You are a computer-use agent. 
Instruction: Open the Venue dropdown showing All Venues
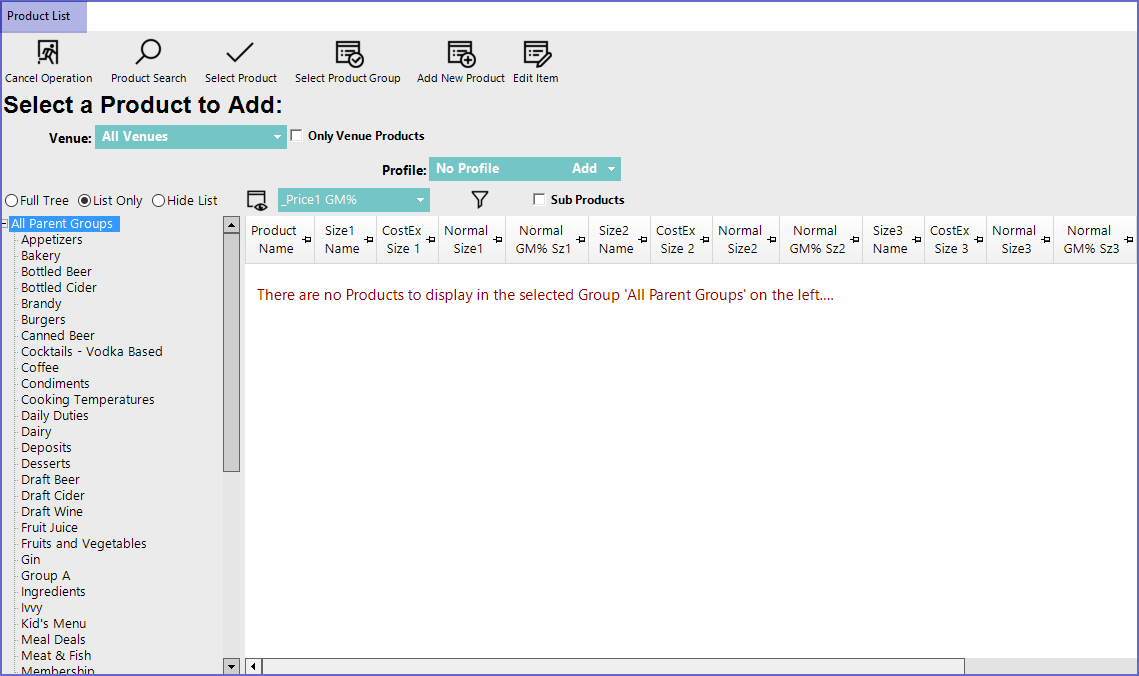coord(190,137)
